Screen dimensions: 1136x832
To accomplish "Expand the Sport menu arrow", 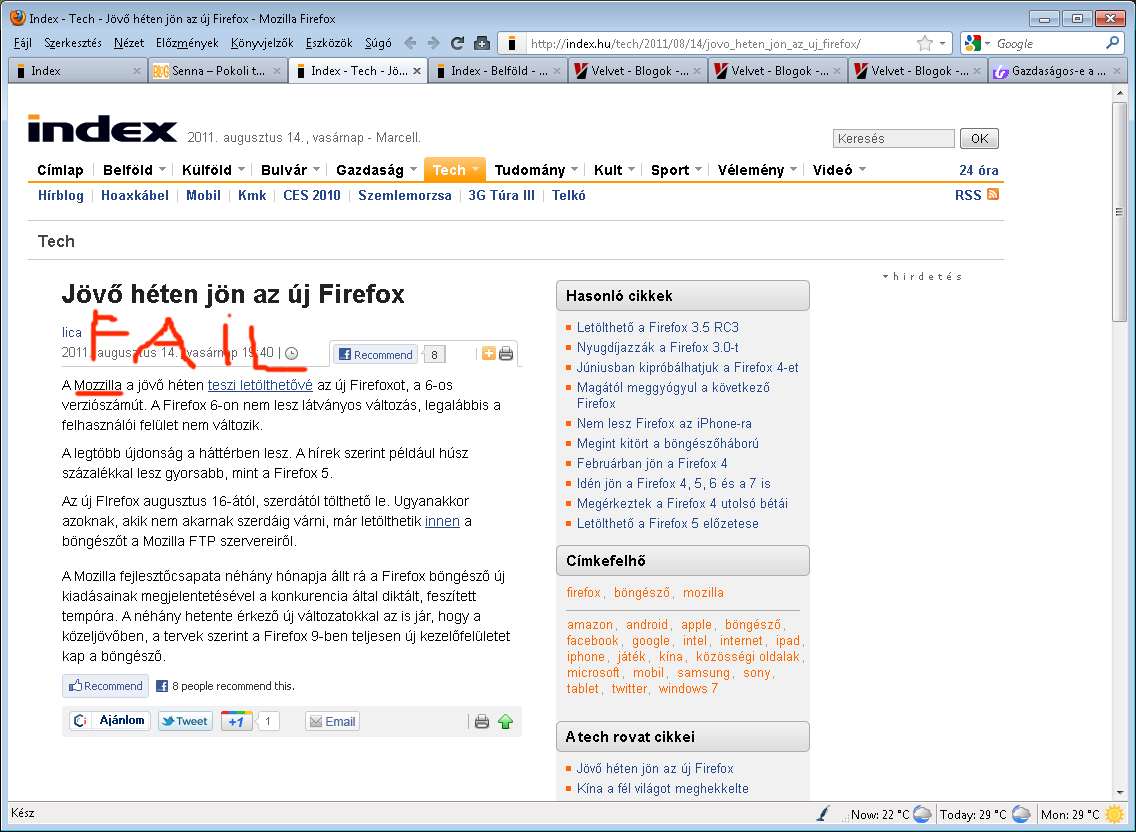I will [x=698, y=170].
